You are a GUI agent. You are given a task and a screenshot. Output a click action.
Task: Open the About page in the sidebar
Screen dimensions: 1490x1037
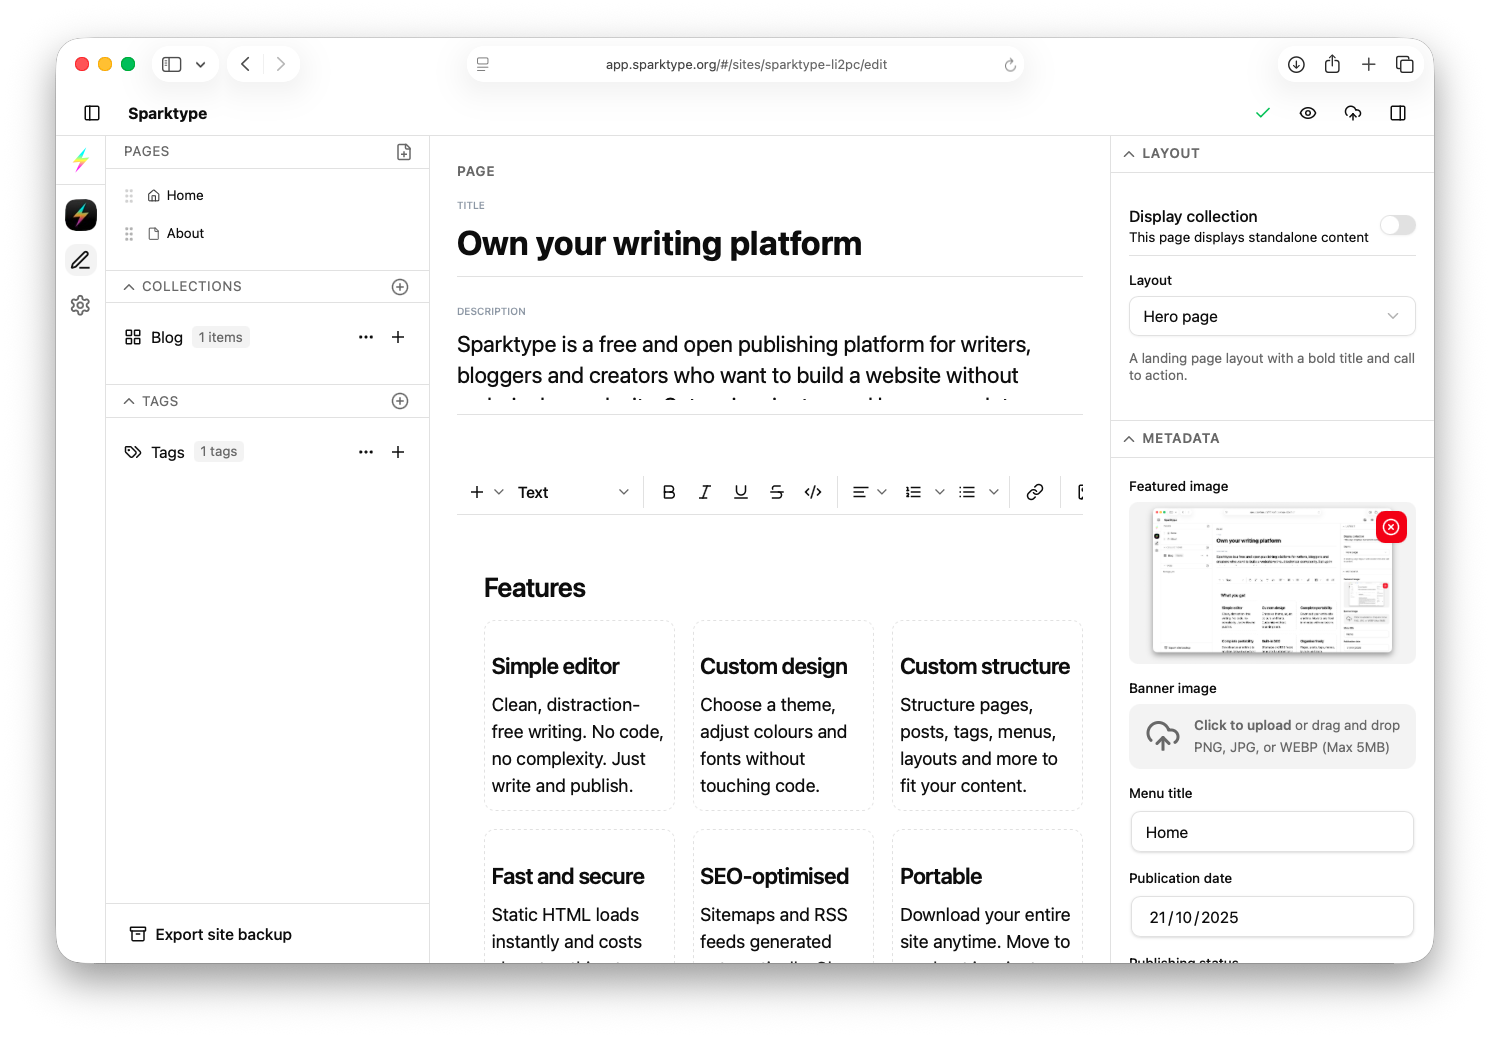click(185, 233)
